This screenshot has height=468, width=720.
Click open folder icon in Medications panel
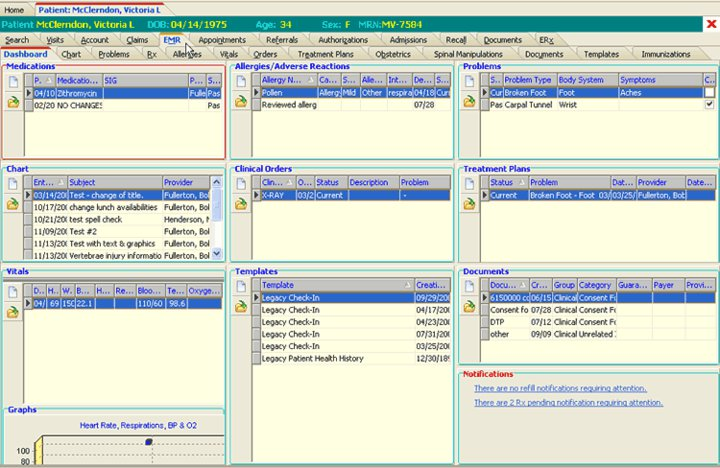click(13, 102)
